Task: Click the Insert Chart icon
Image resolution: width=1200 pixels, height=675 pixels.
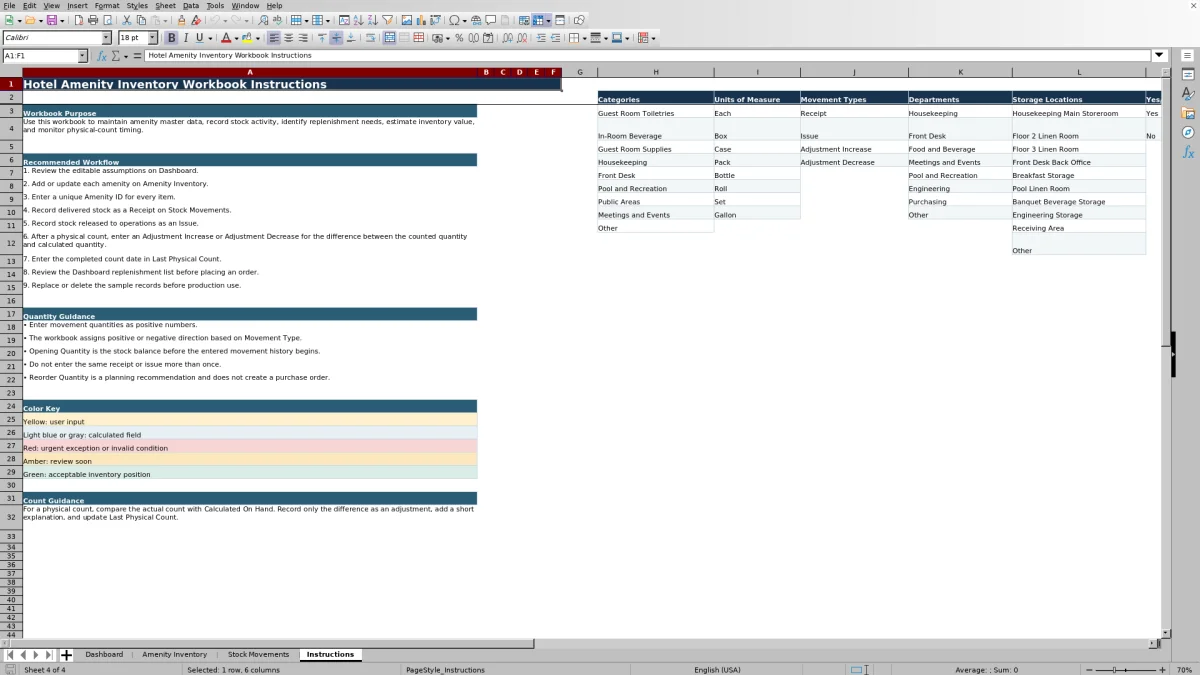Action: point(421,20)
